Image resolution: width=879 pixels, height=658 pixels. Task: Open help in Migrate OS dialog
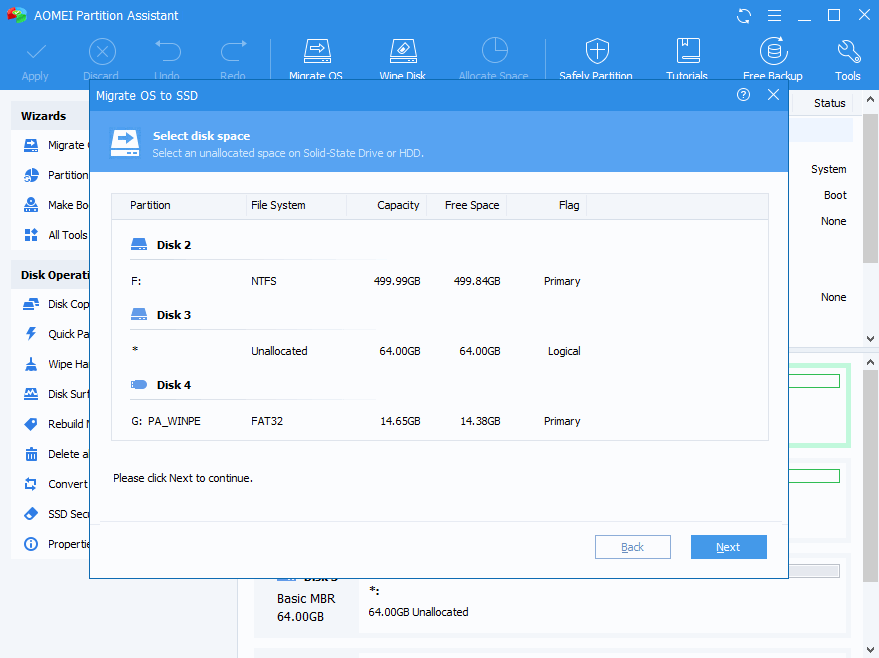coord(743,95)
